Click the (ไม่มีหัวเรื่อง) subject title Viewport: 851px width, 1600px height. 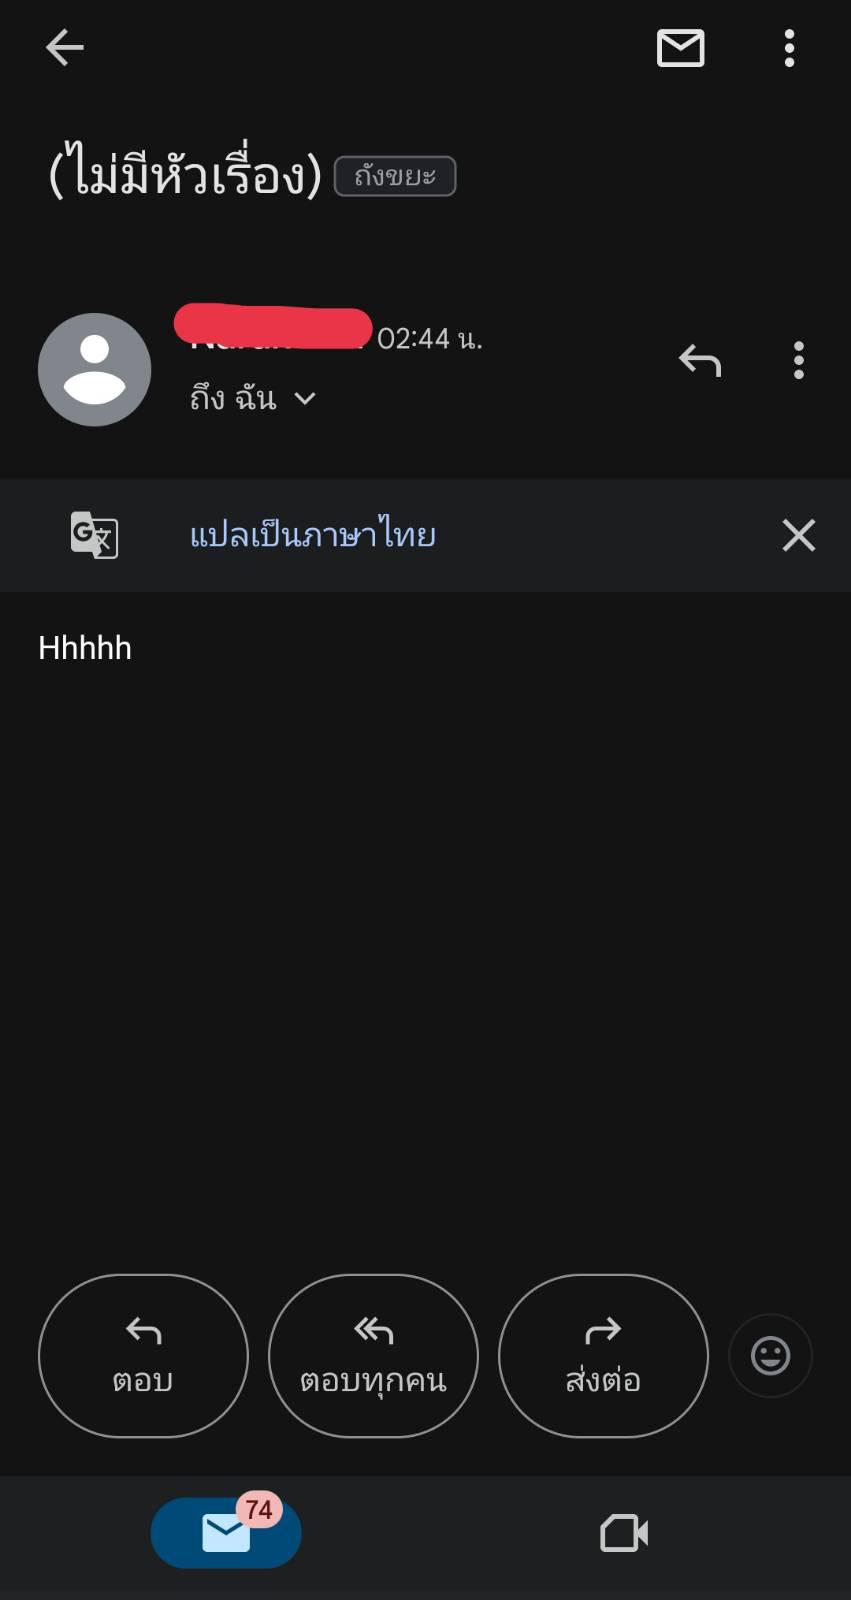pos(185,172)
